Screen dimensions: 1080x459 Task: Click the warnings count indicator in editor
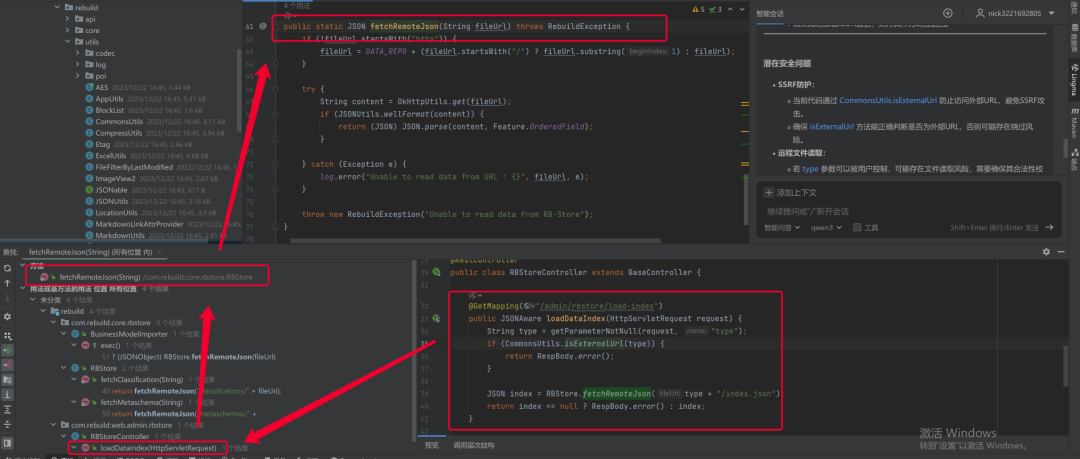click(x=700, y=10)
